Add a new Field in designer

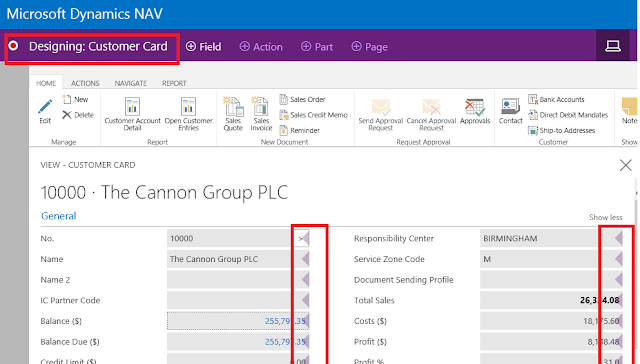click(203, 47)
